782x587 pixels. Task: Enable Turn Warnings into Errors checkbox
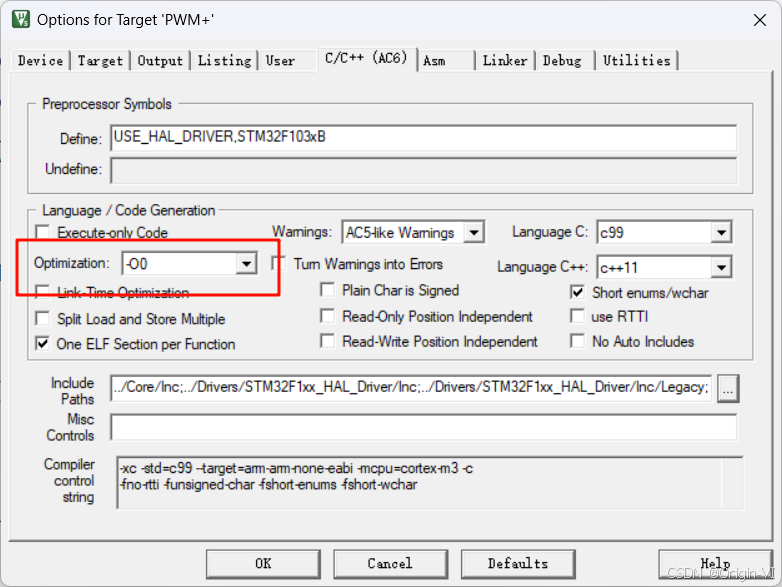click(279, 264)
